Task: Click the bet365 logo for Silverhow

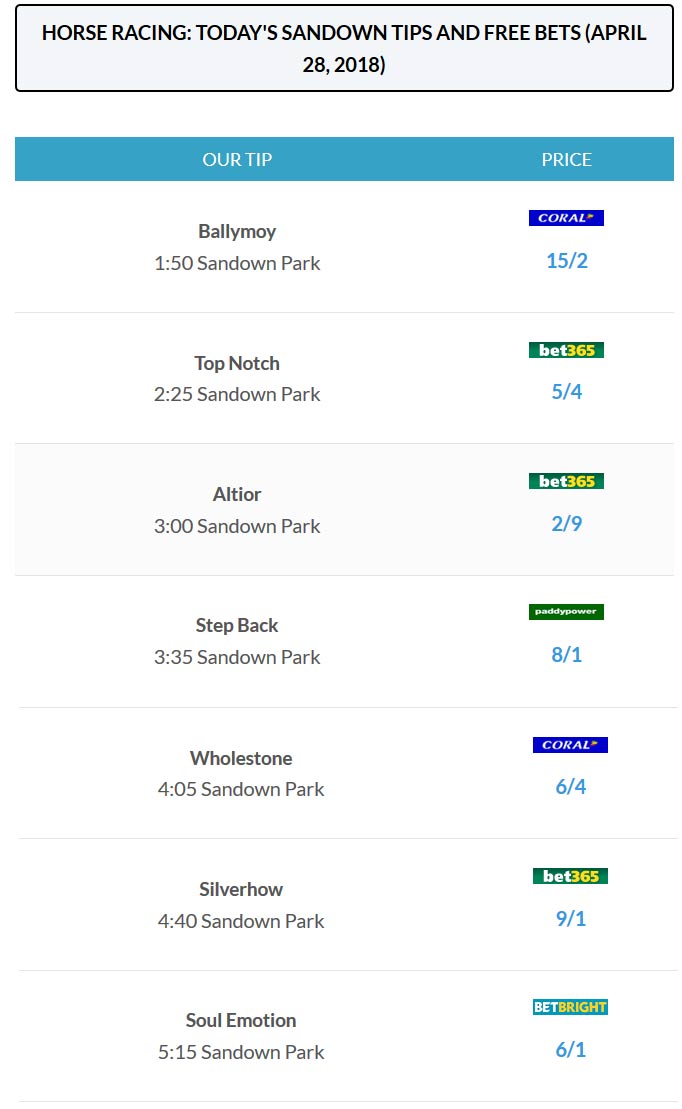Action: (570, 876)
